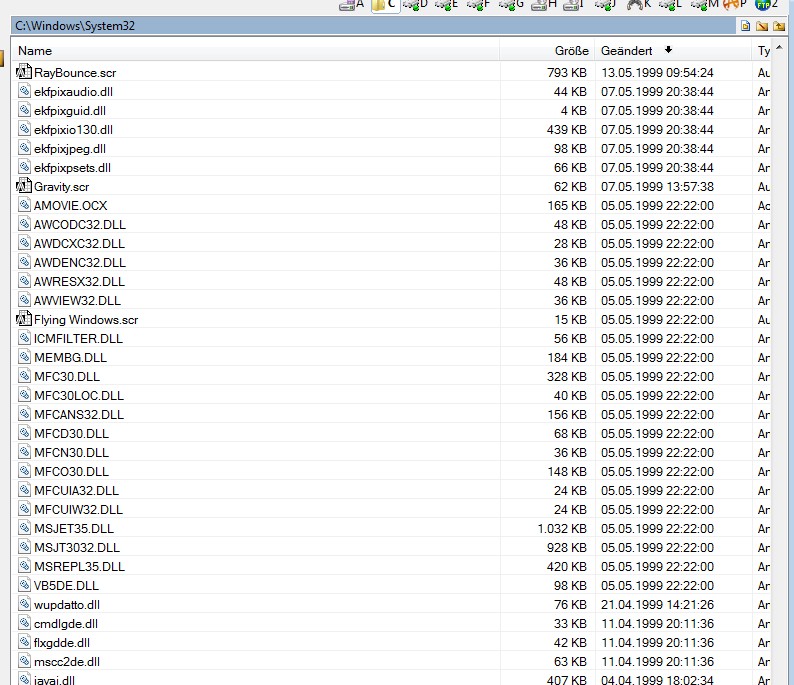Select file MFC30LOC.DLL
Viewport: 794px width, 685px height.
[x=79, y=395]
